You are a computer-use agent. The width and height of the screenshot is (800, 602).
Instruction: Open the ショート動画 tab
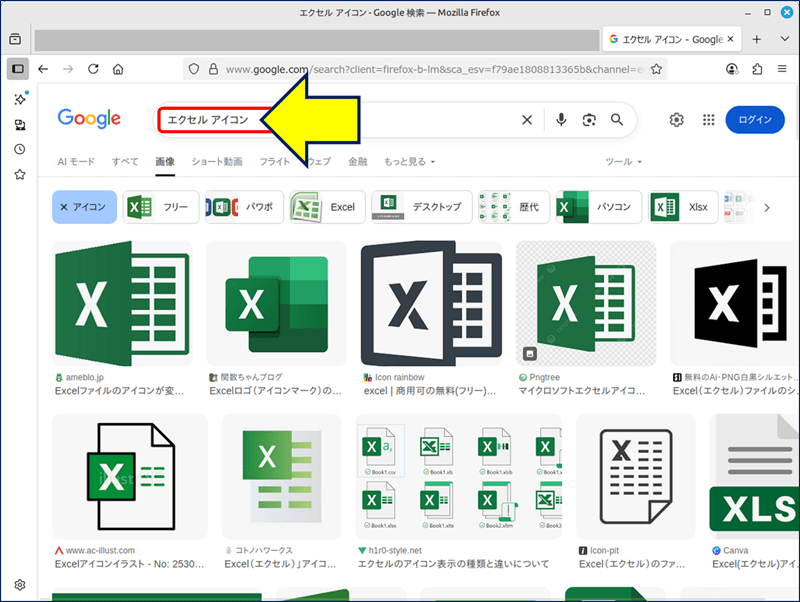click(217, 162)
